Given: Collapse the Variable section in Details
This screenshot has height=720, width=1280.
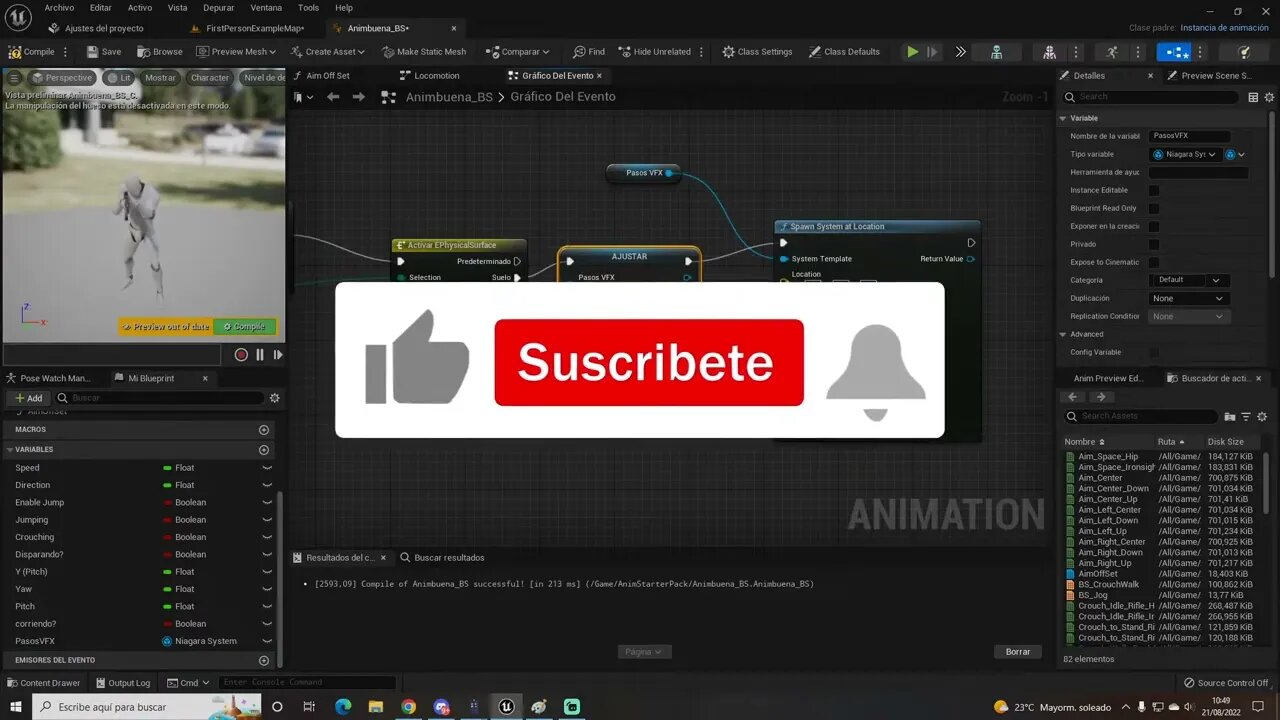Looking at the screenshot, I should click(x=1064, y=118).
